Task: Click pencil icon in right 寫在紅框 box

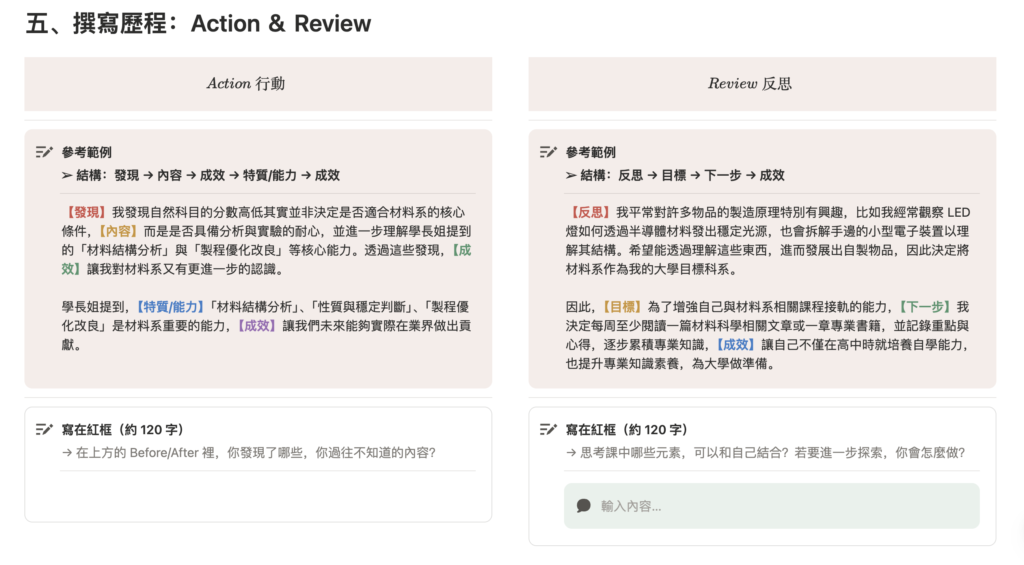Action: point(547,429)
